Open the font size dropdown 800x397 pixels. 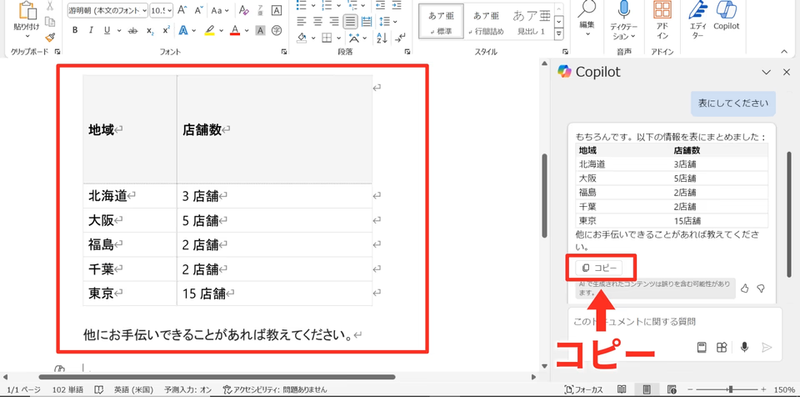pyautogui.click(x=169, y=10)
